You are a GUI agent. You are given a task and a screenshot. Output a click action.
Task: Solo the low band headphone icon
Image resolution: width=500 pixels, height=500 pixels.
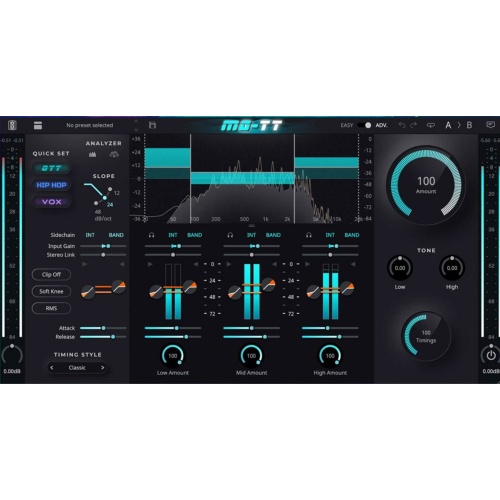point(151,235)
